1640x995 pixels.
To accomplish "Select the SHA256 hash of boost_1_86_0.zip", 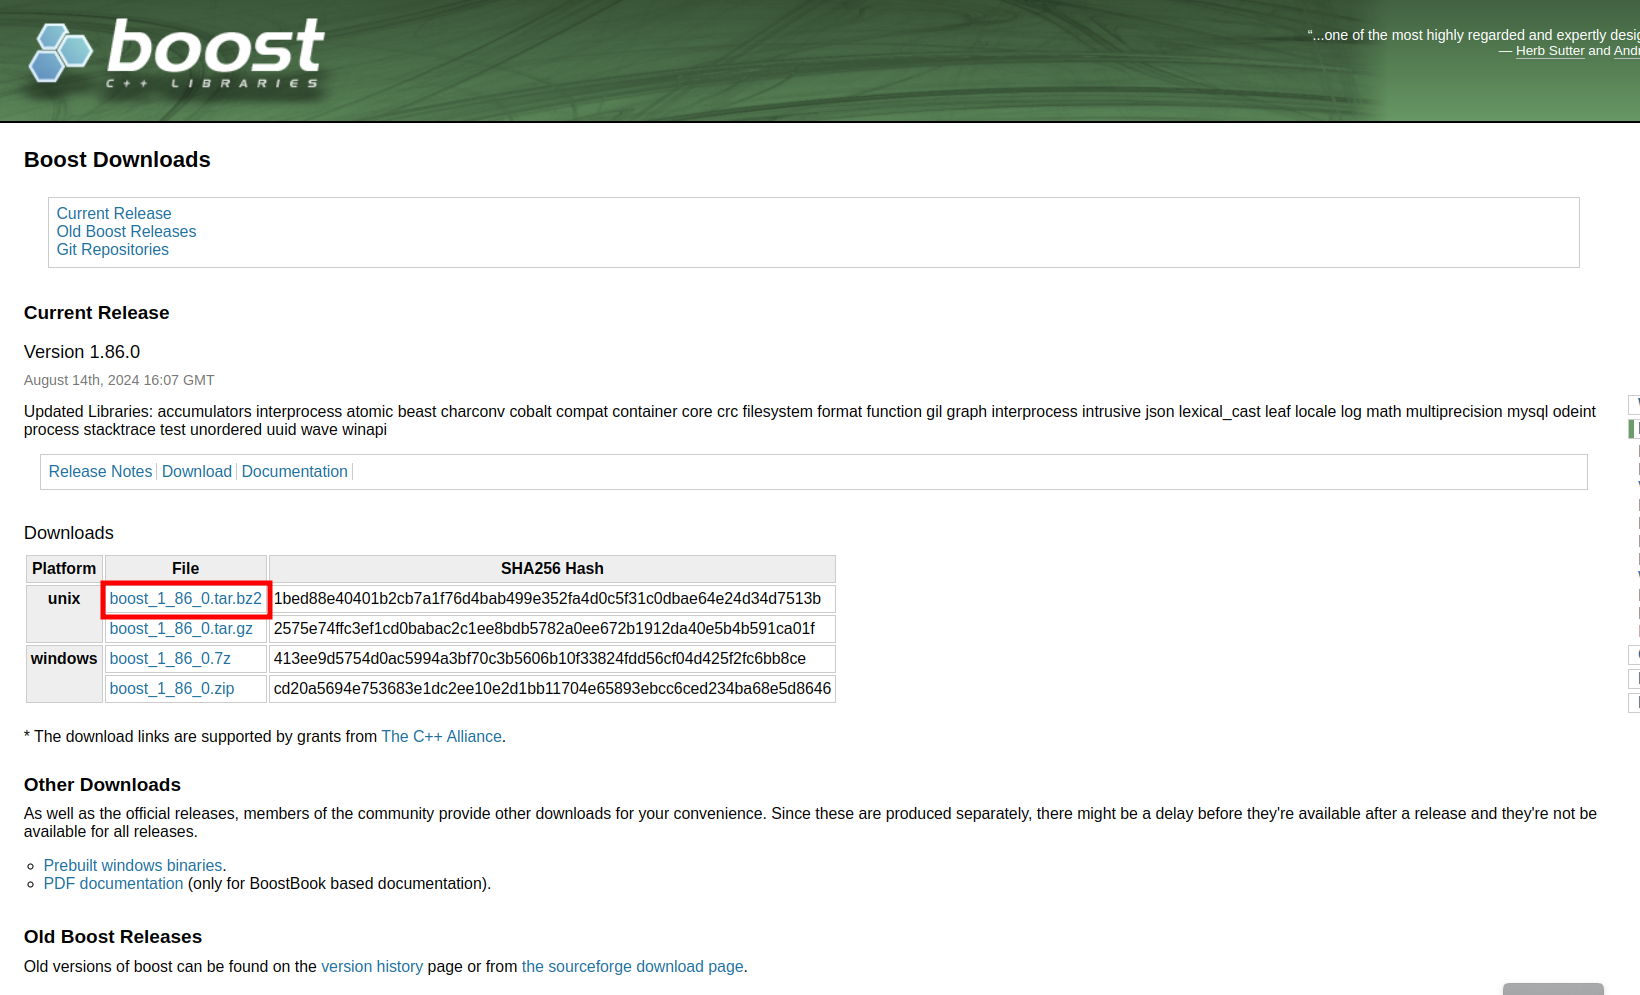I will click(x=551, y=688).
